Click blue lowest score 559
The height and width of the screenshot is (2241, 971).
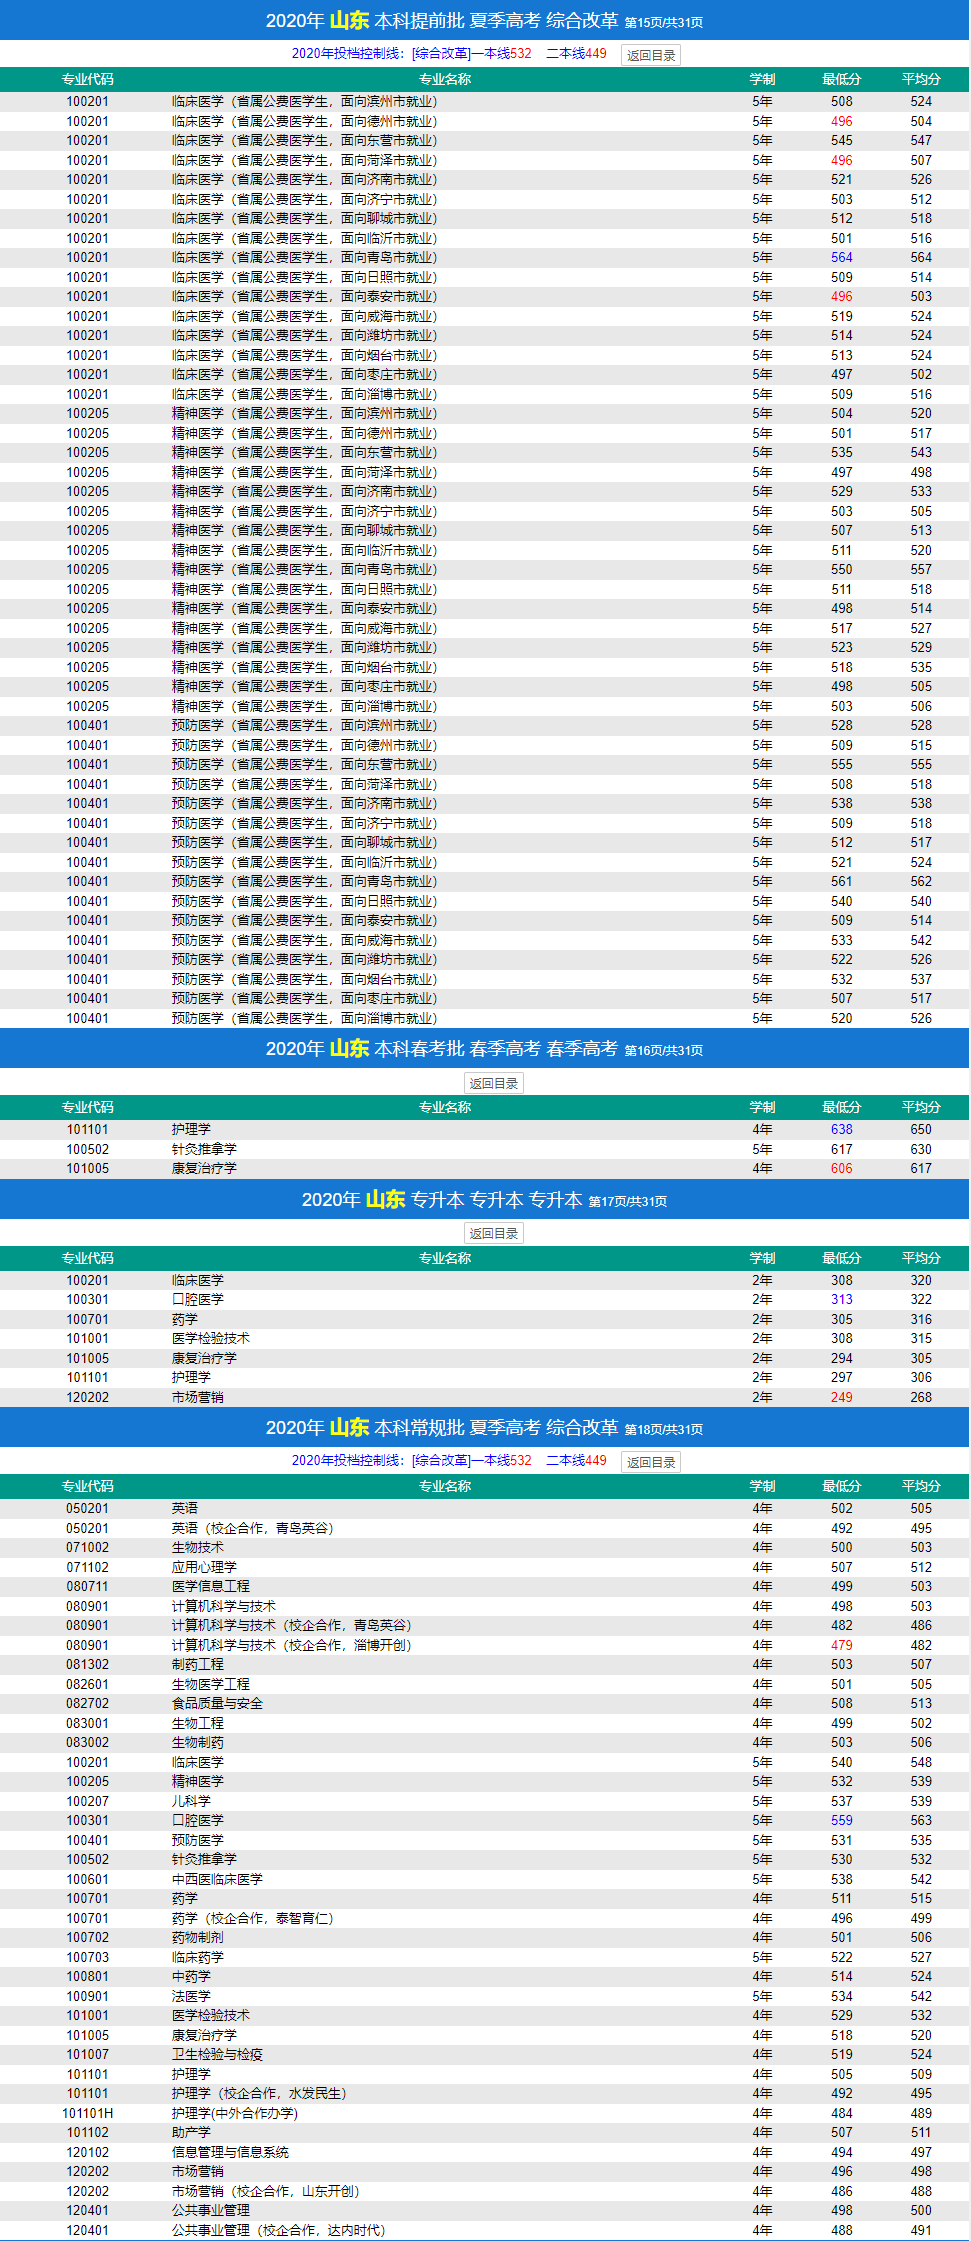tap(842, 1820)
